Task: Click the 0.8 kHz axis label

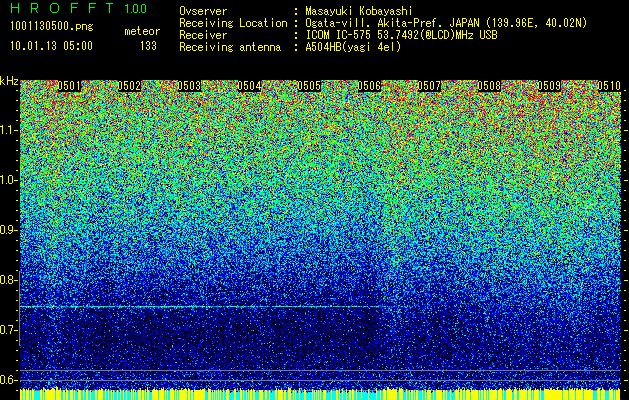Action: (9, 280)
